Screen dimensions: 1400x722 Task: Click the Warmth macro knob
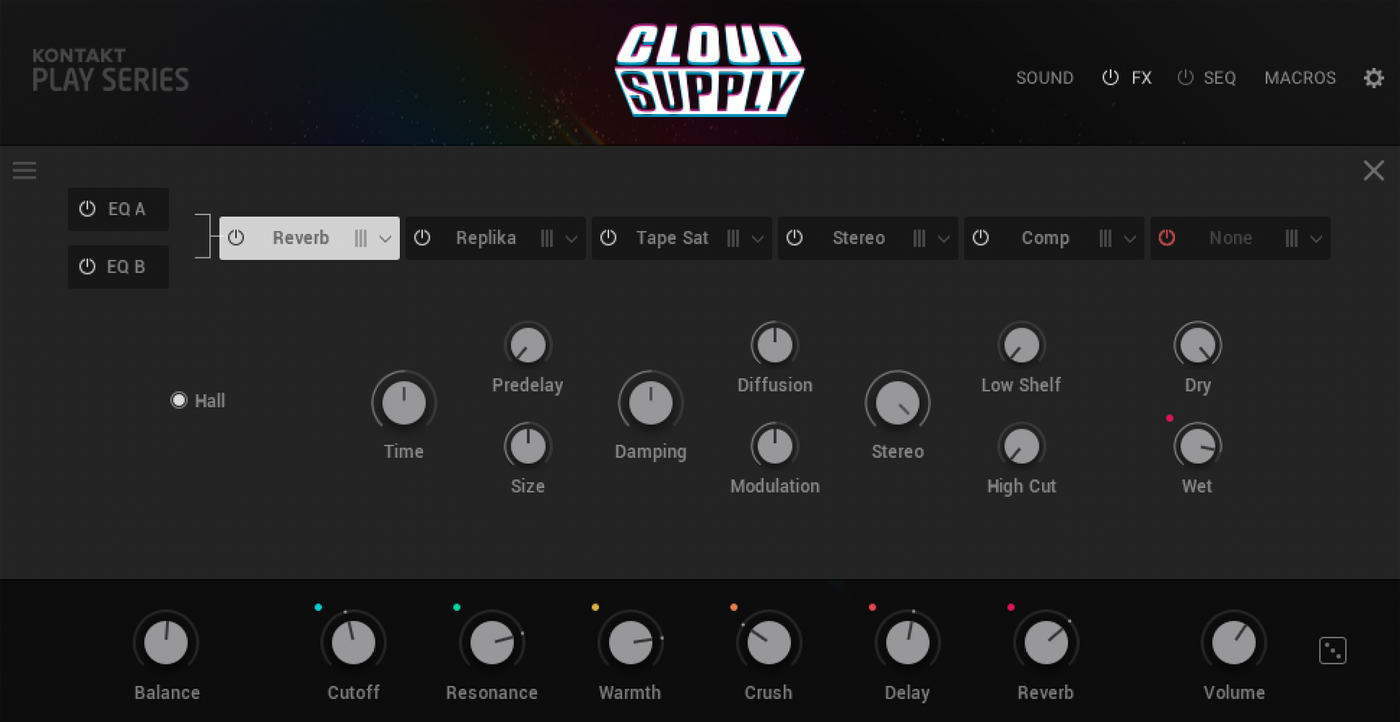point(630,643)
